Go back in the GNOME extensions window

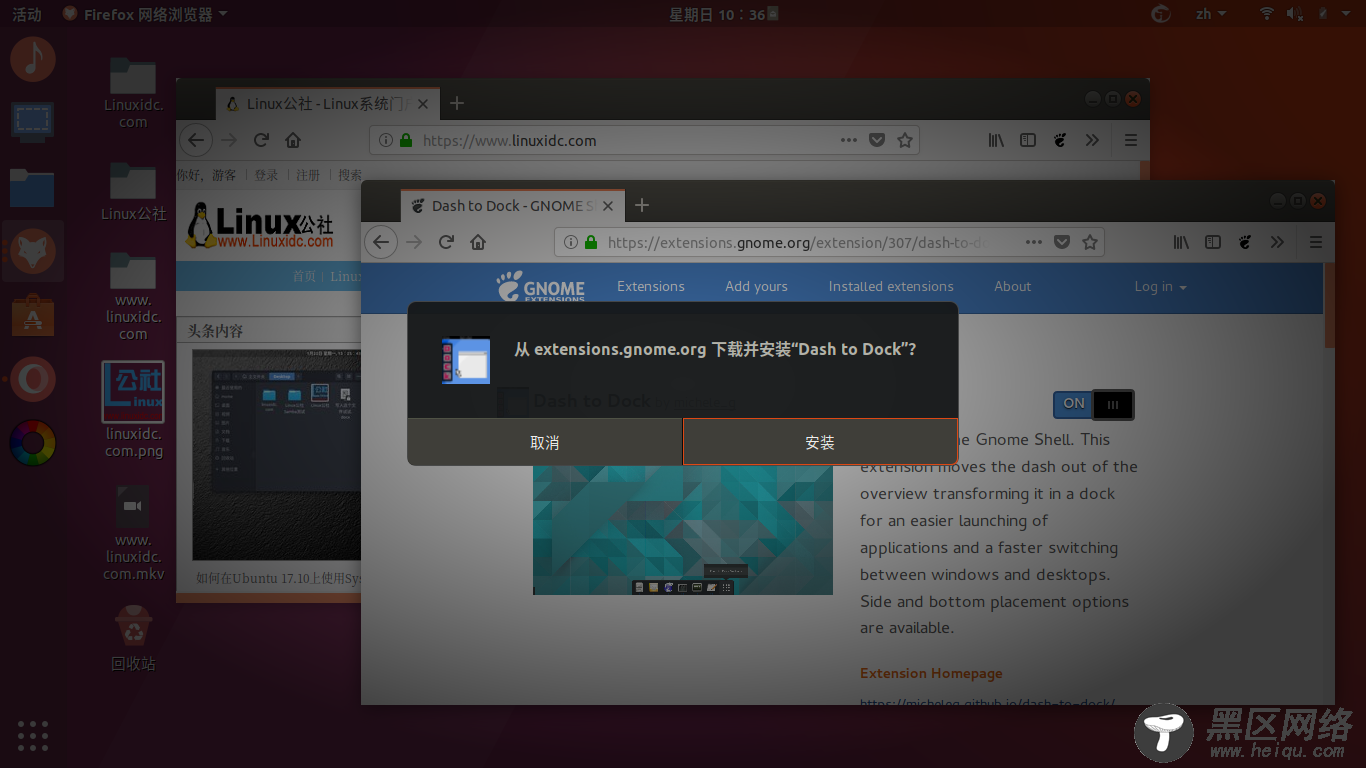click(381, 242)
